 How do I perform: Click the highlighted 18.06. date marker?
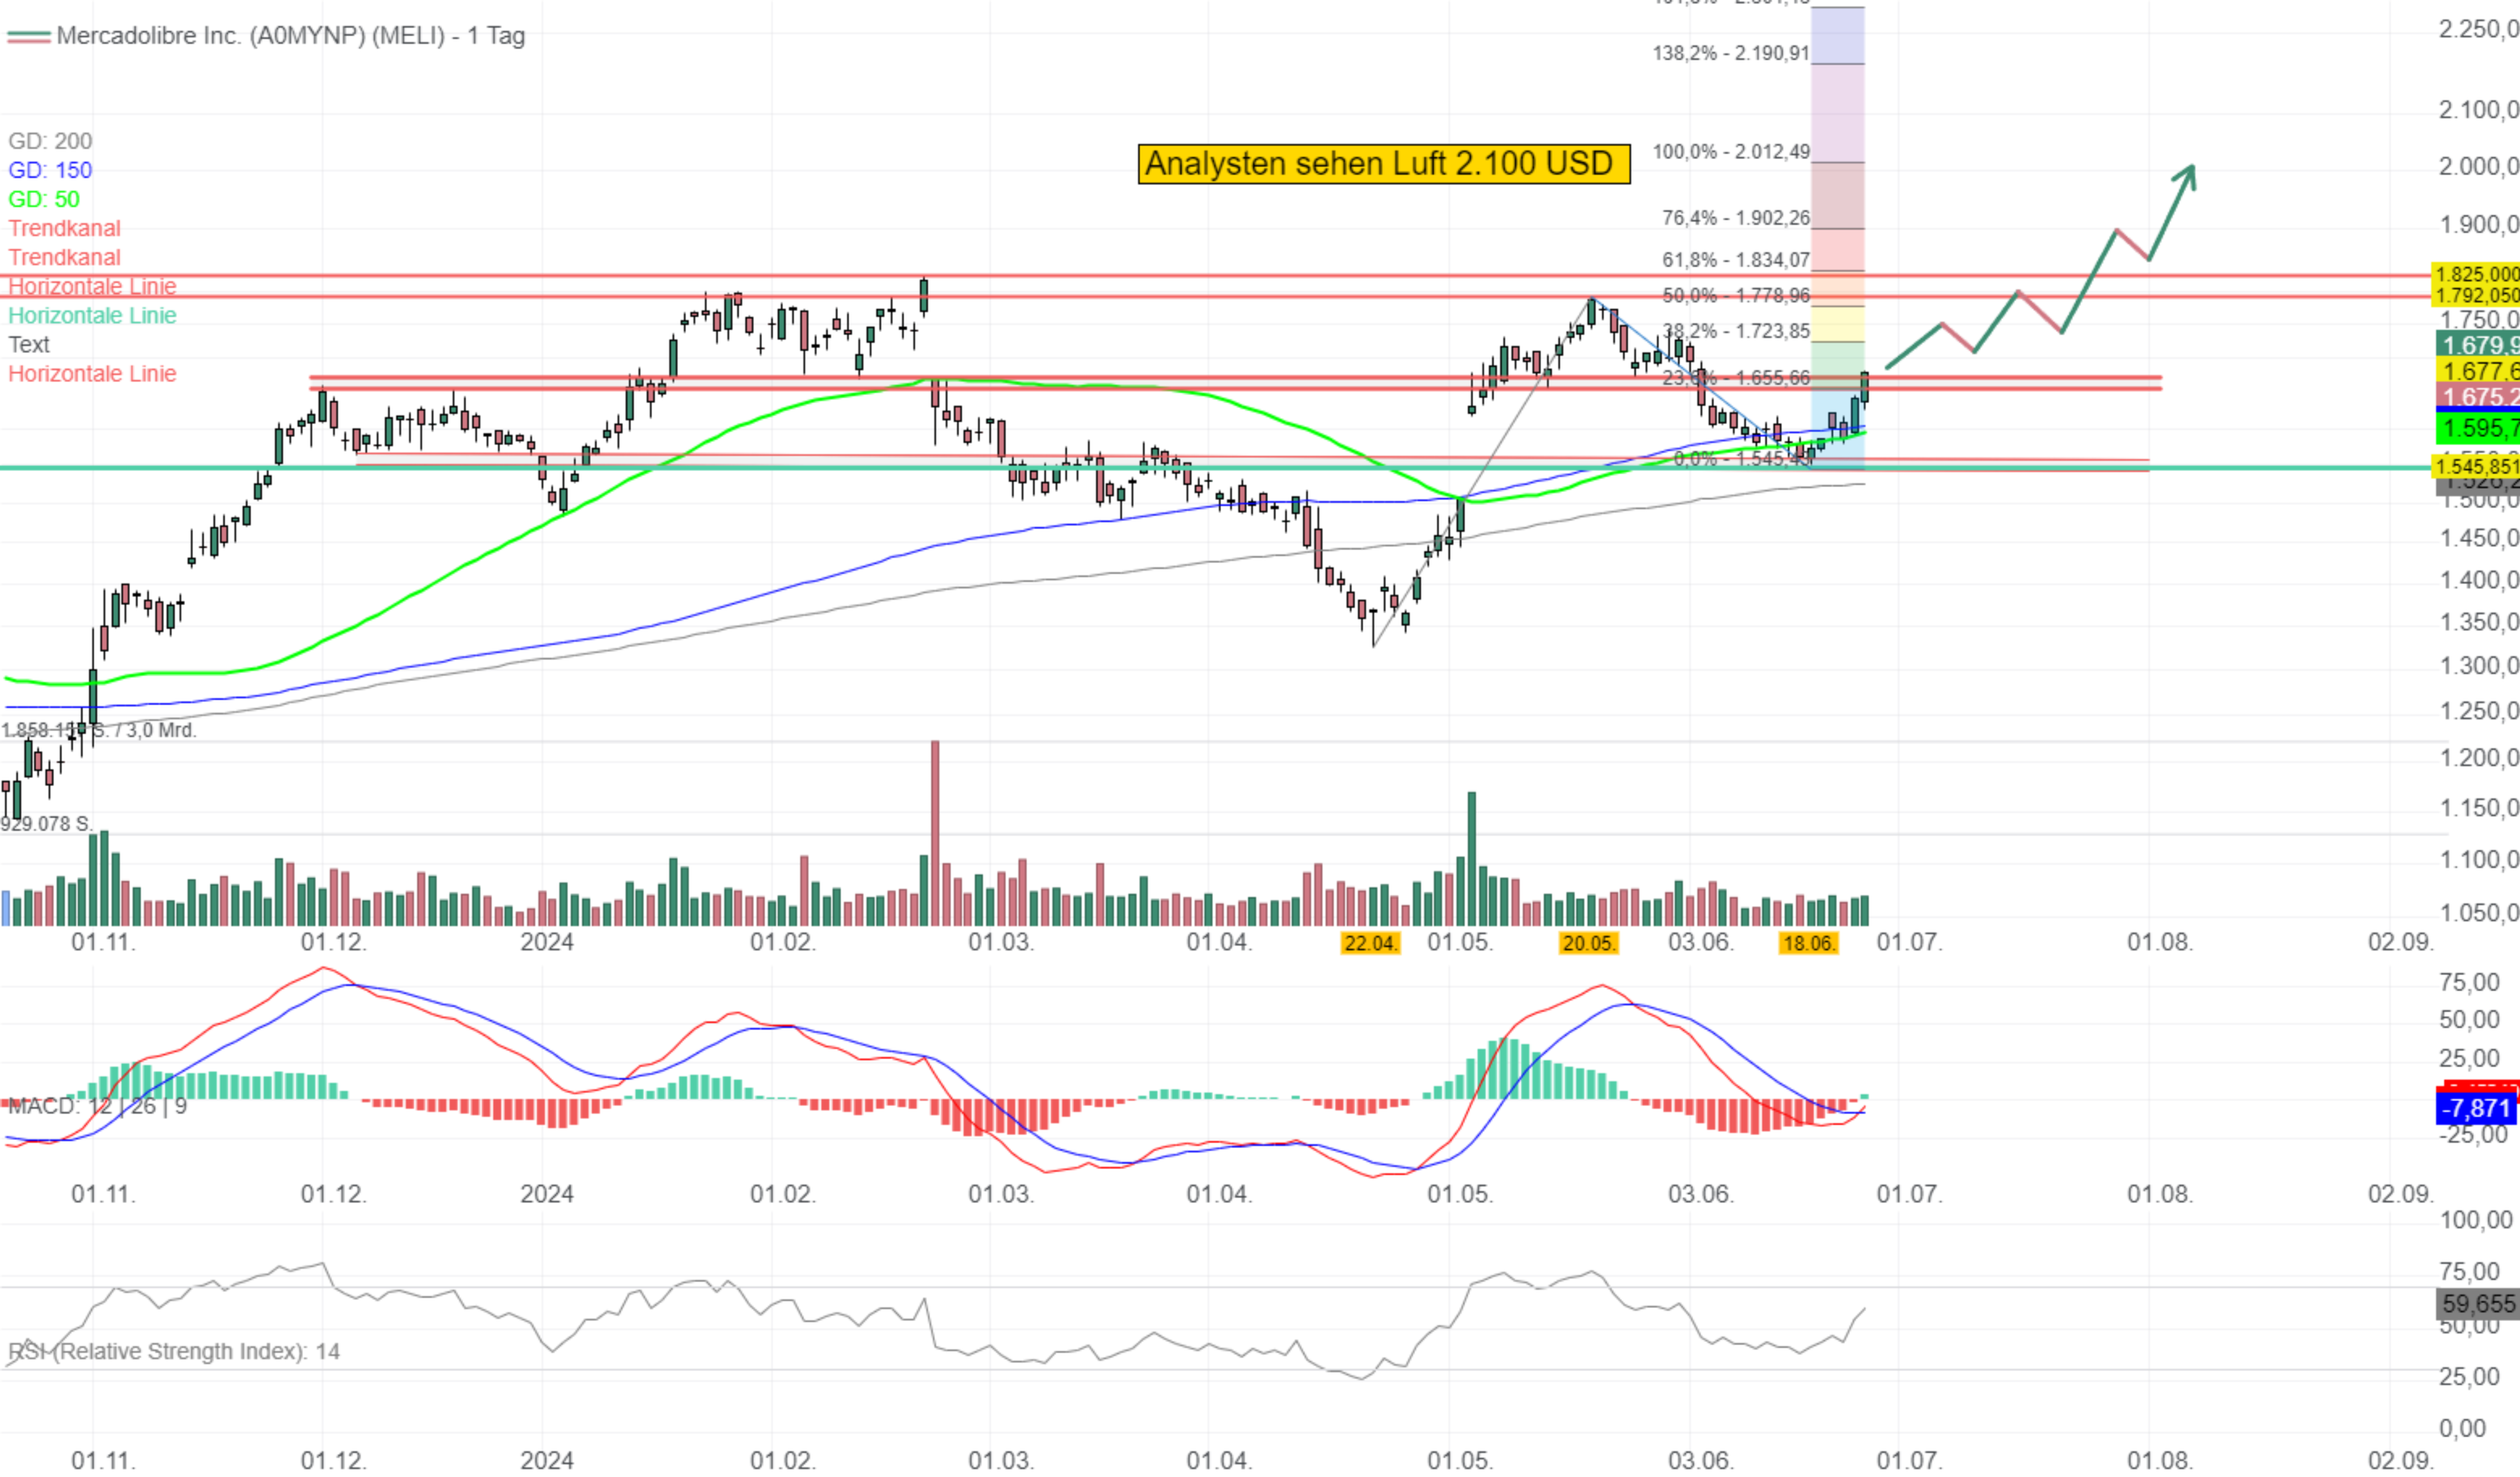click(x=1808, y=943)
